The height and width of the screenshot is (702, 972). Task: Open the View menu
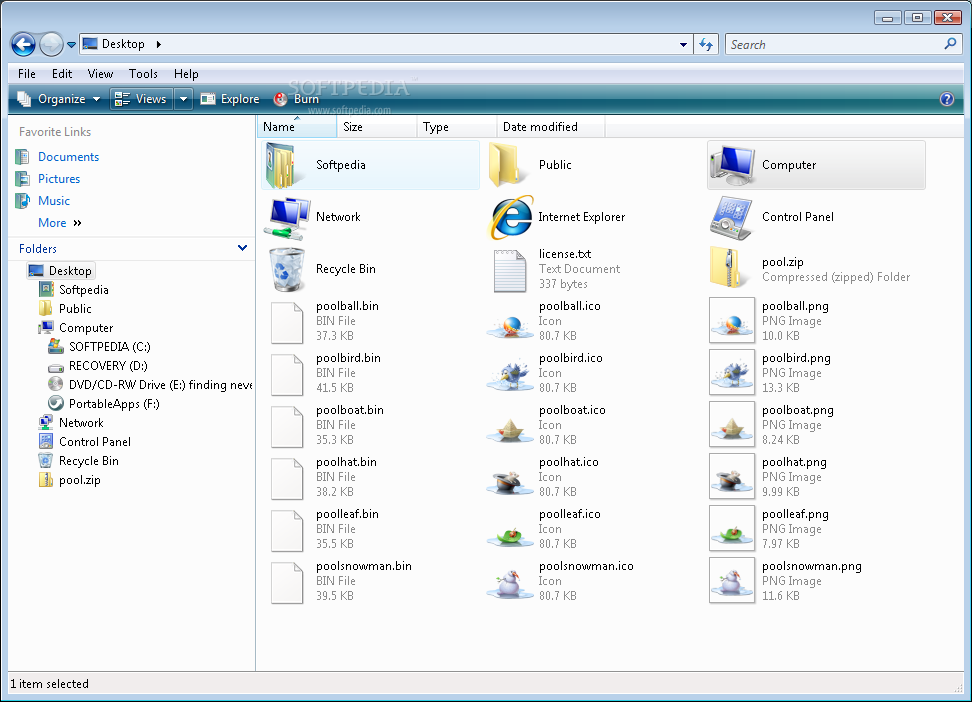pyautogui.click(x=100, y=74)
